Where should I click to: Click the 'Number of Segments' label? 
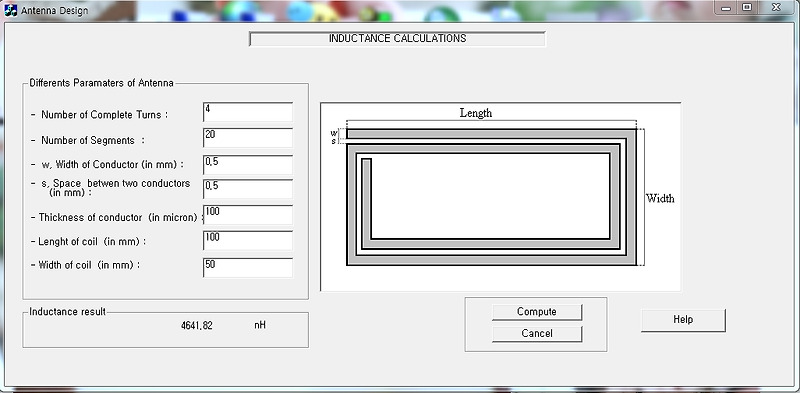click(93, 140)
